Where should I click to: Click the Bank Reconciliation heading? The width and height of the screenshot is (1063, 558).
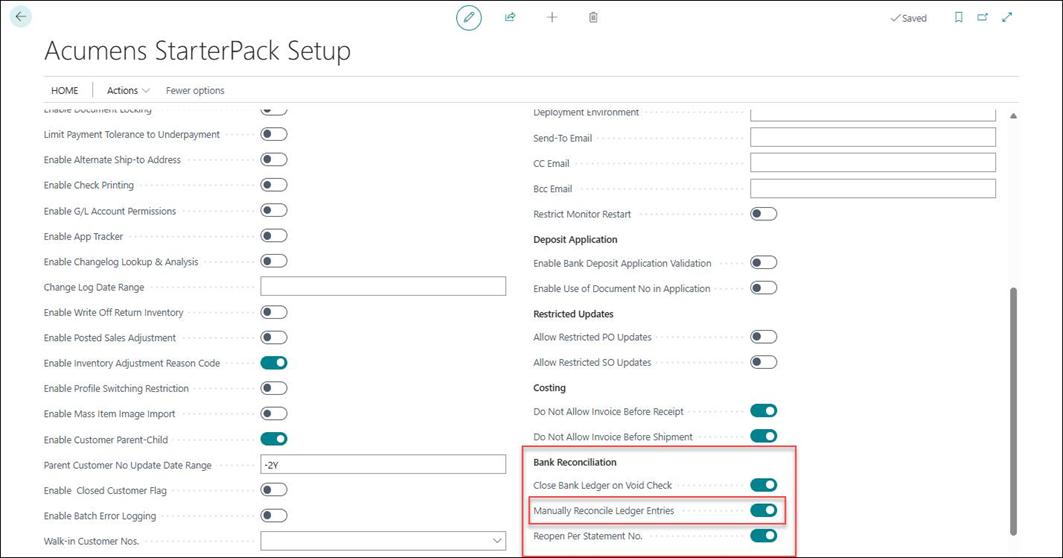tap(575, 462)
